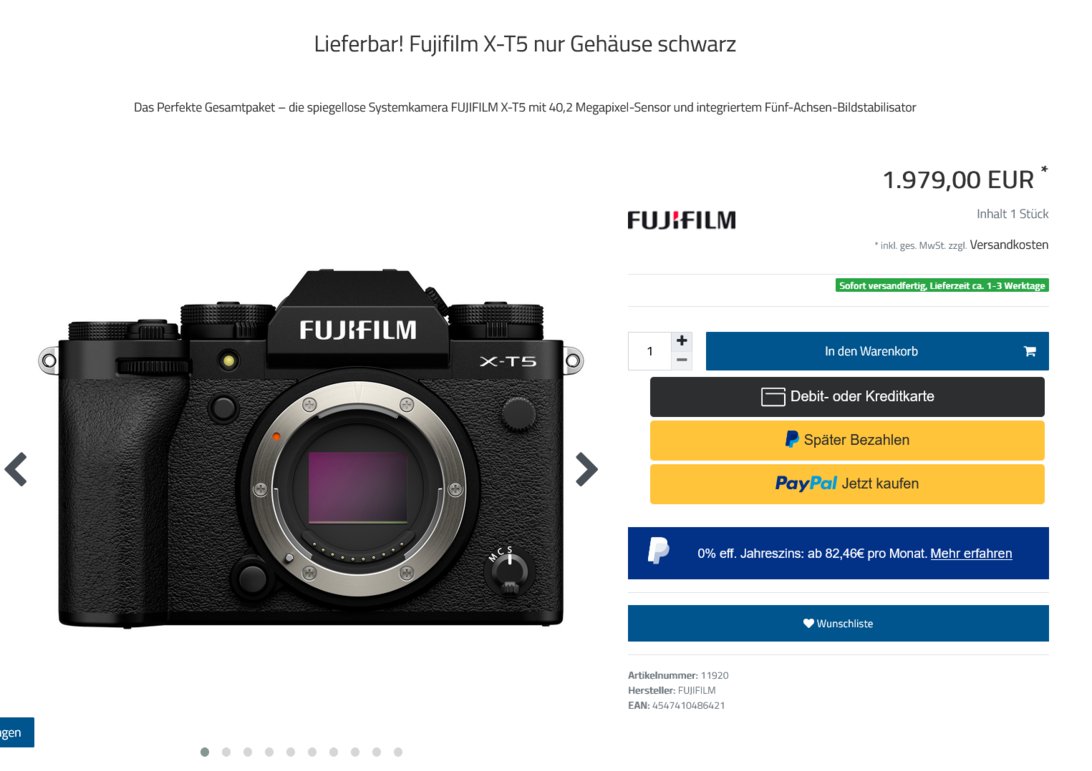1092x771 pixels.
Task: Click the credit card icon on Debit- oder Kreditkarte
Action: click(x=772, y=397)
